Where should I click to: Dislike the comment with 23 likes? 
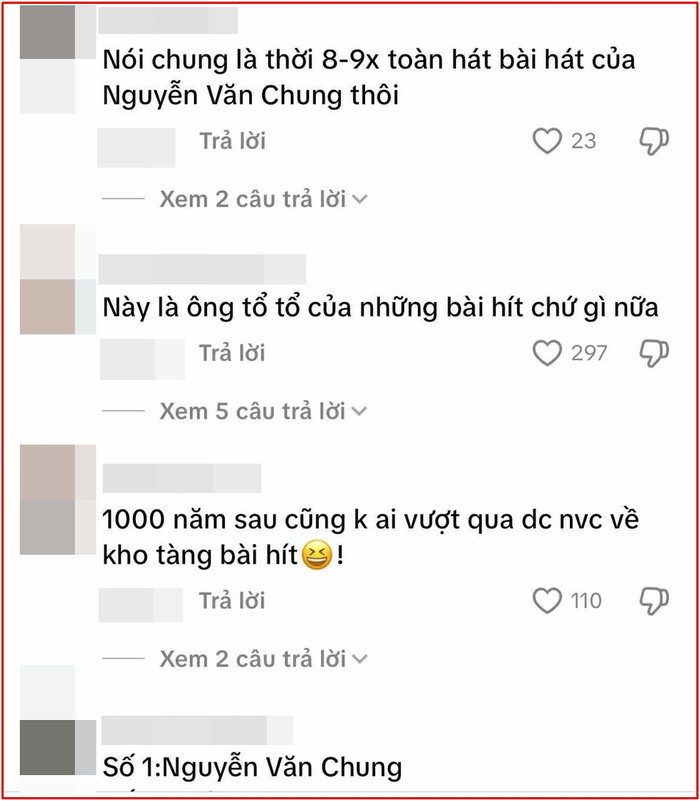654,141
